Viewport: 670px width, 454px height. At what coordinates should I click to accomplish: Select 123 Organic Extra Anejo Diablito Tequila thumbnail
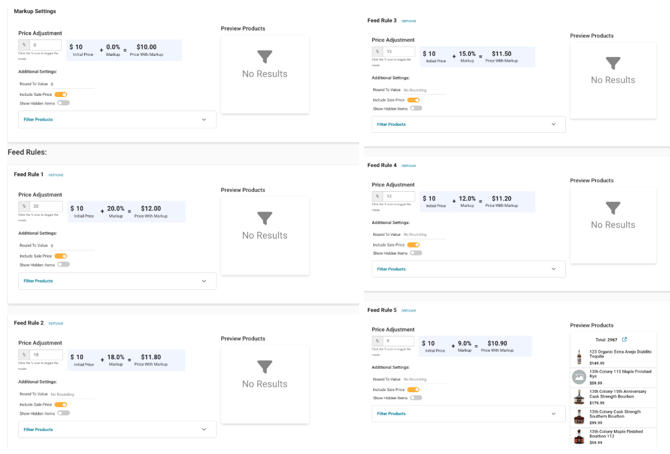point(579,356)
